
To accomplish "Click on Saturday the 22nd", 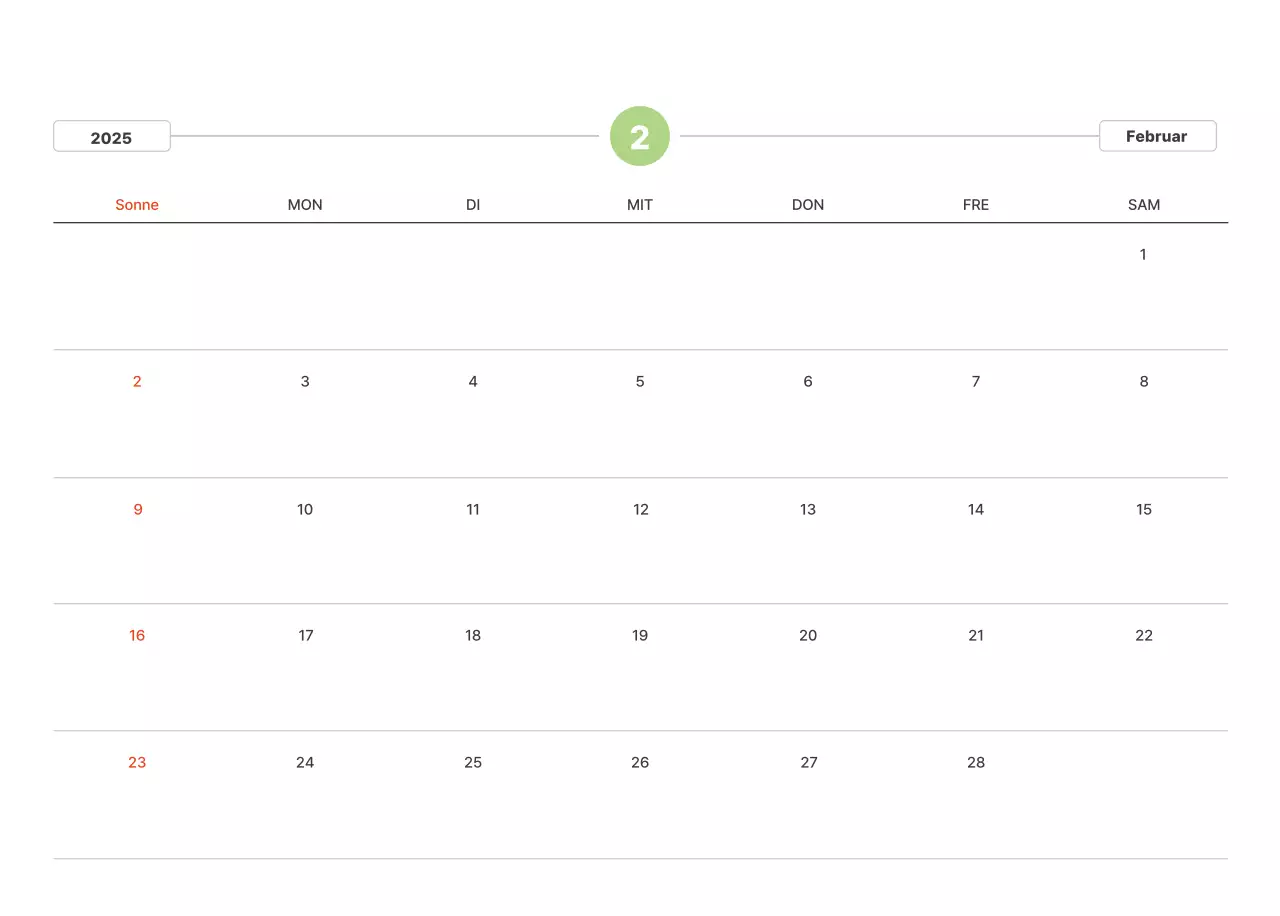I will click(1144, 635).
